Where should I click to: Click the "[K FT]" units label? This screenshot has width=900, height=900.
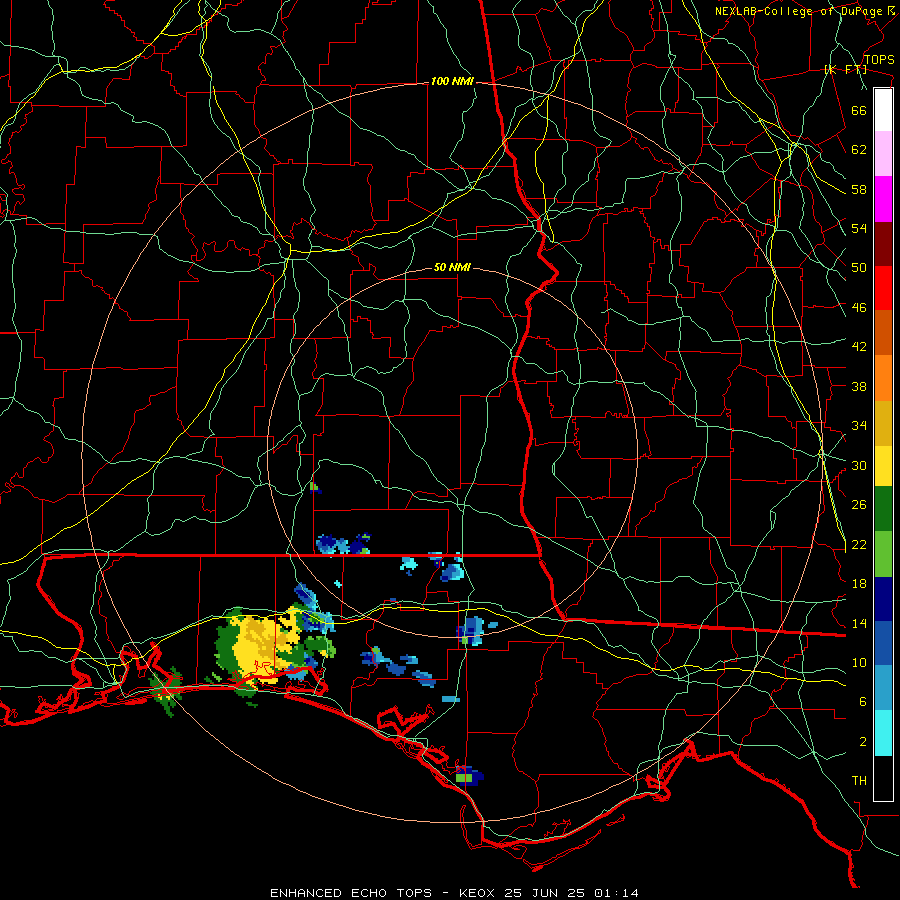(x=845, y=70)
